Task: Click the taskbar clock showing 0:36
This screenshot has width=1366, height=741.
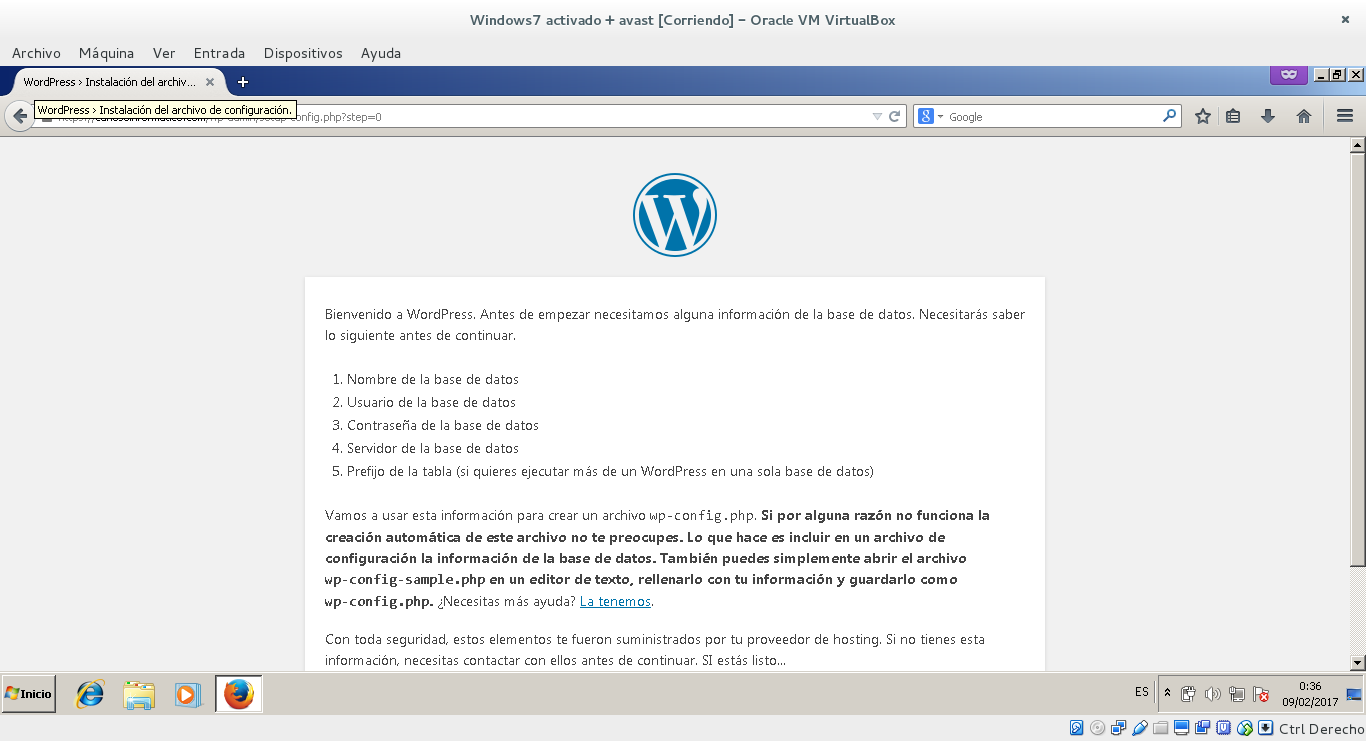Action: click(1310, 693)
